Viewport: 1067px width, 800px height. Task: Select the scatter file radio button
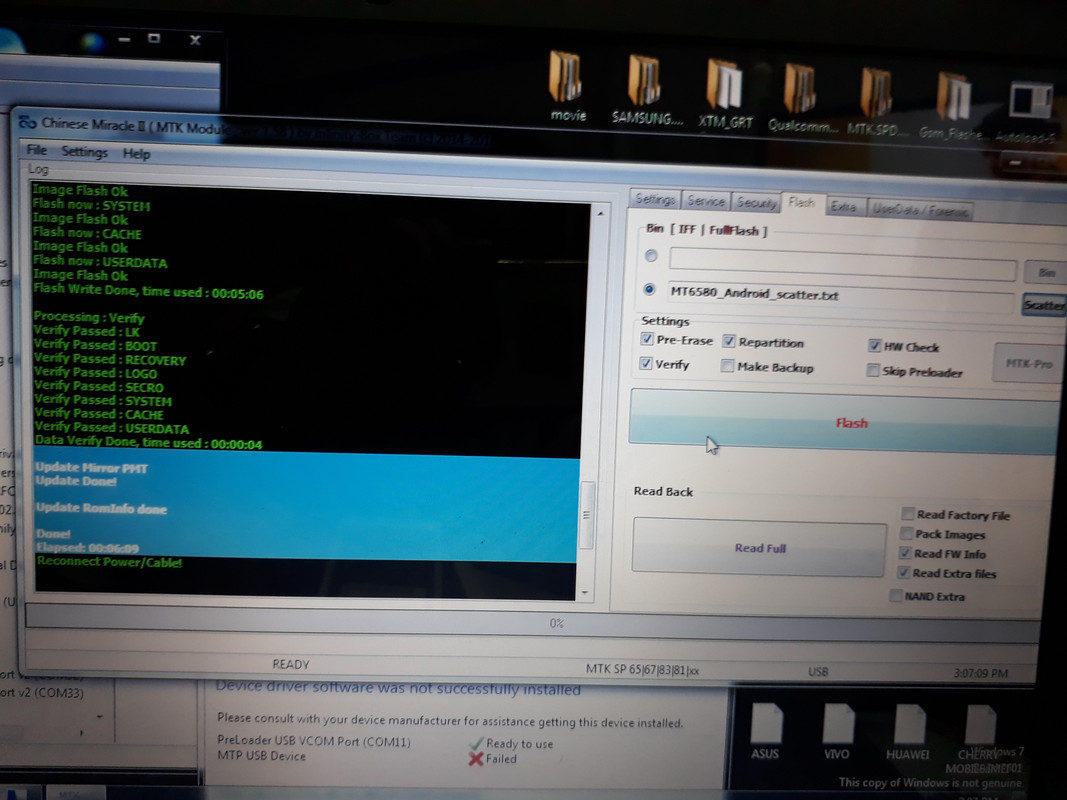click(649, 289)
